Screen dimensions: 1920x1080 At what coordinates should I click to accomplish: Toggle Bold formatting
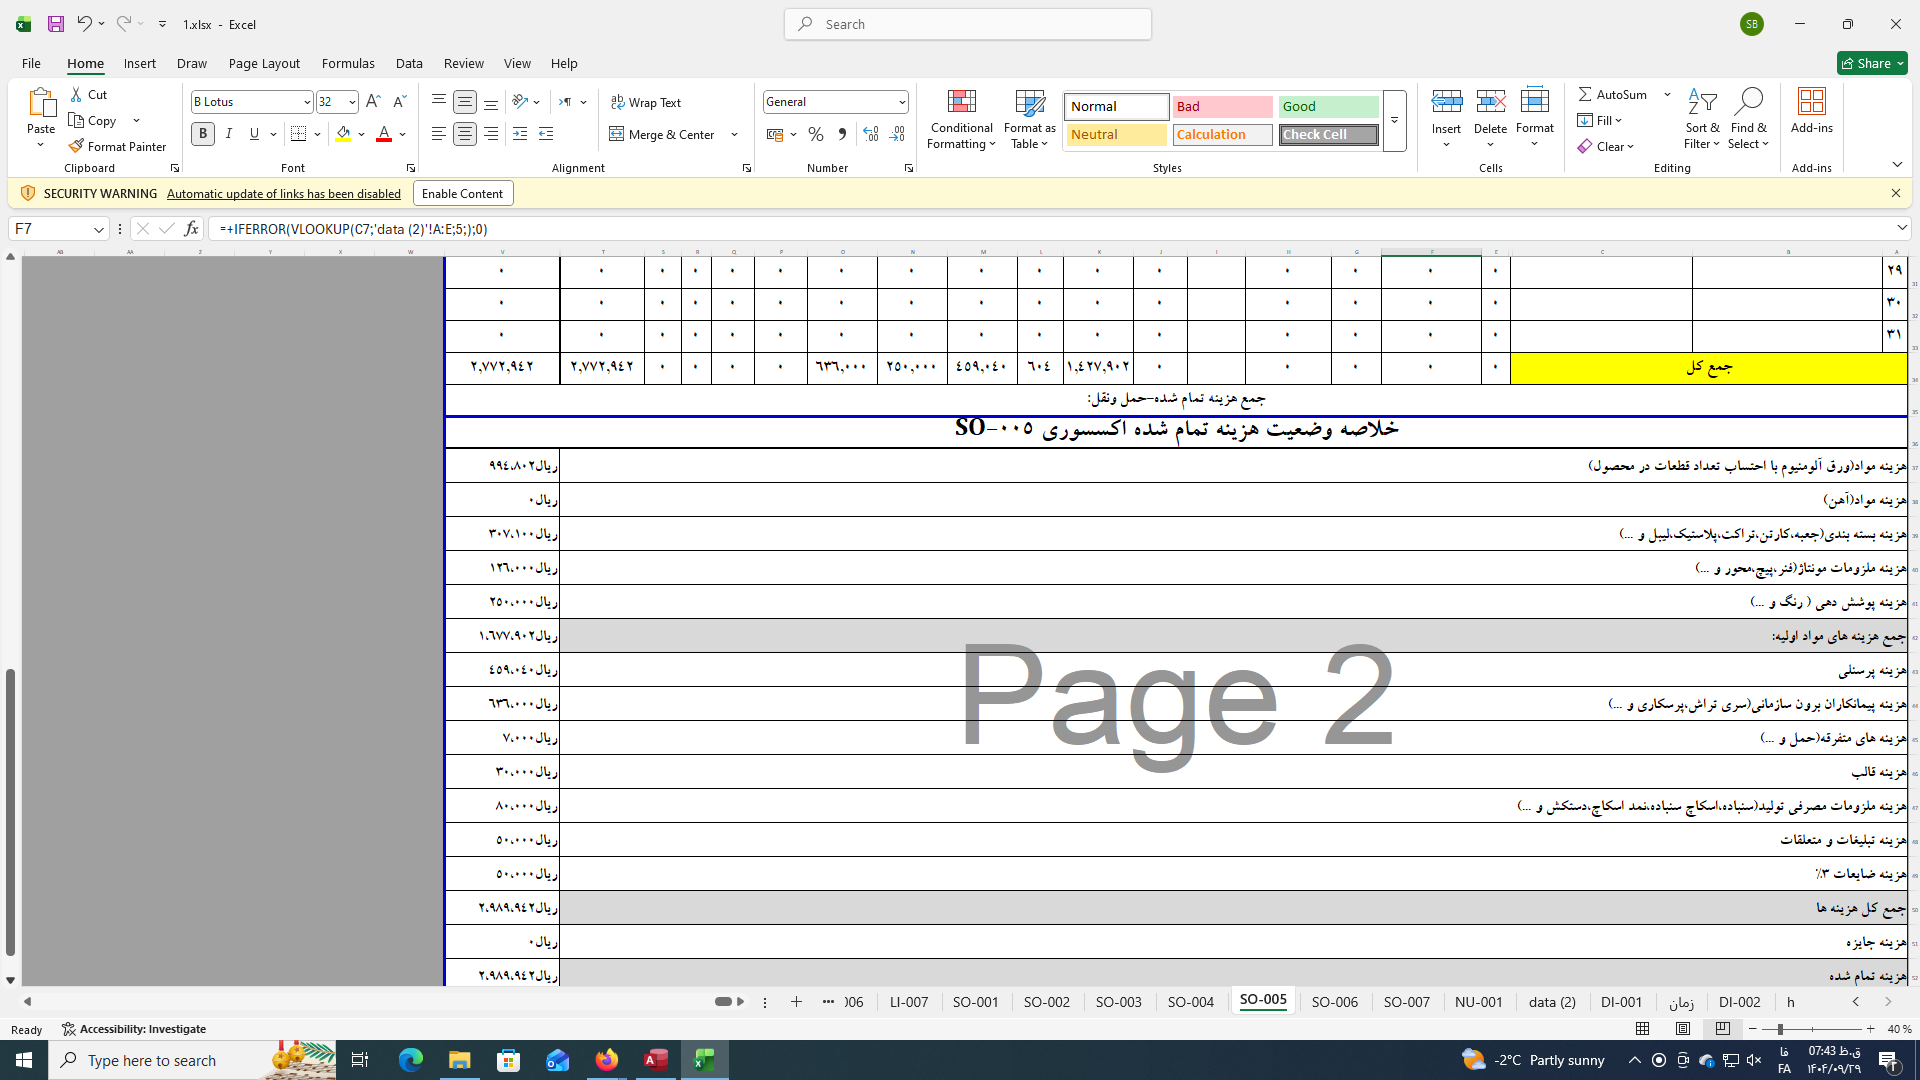(203, 134)
